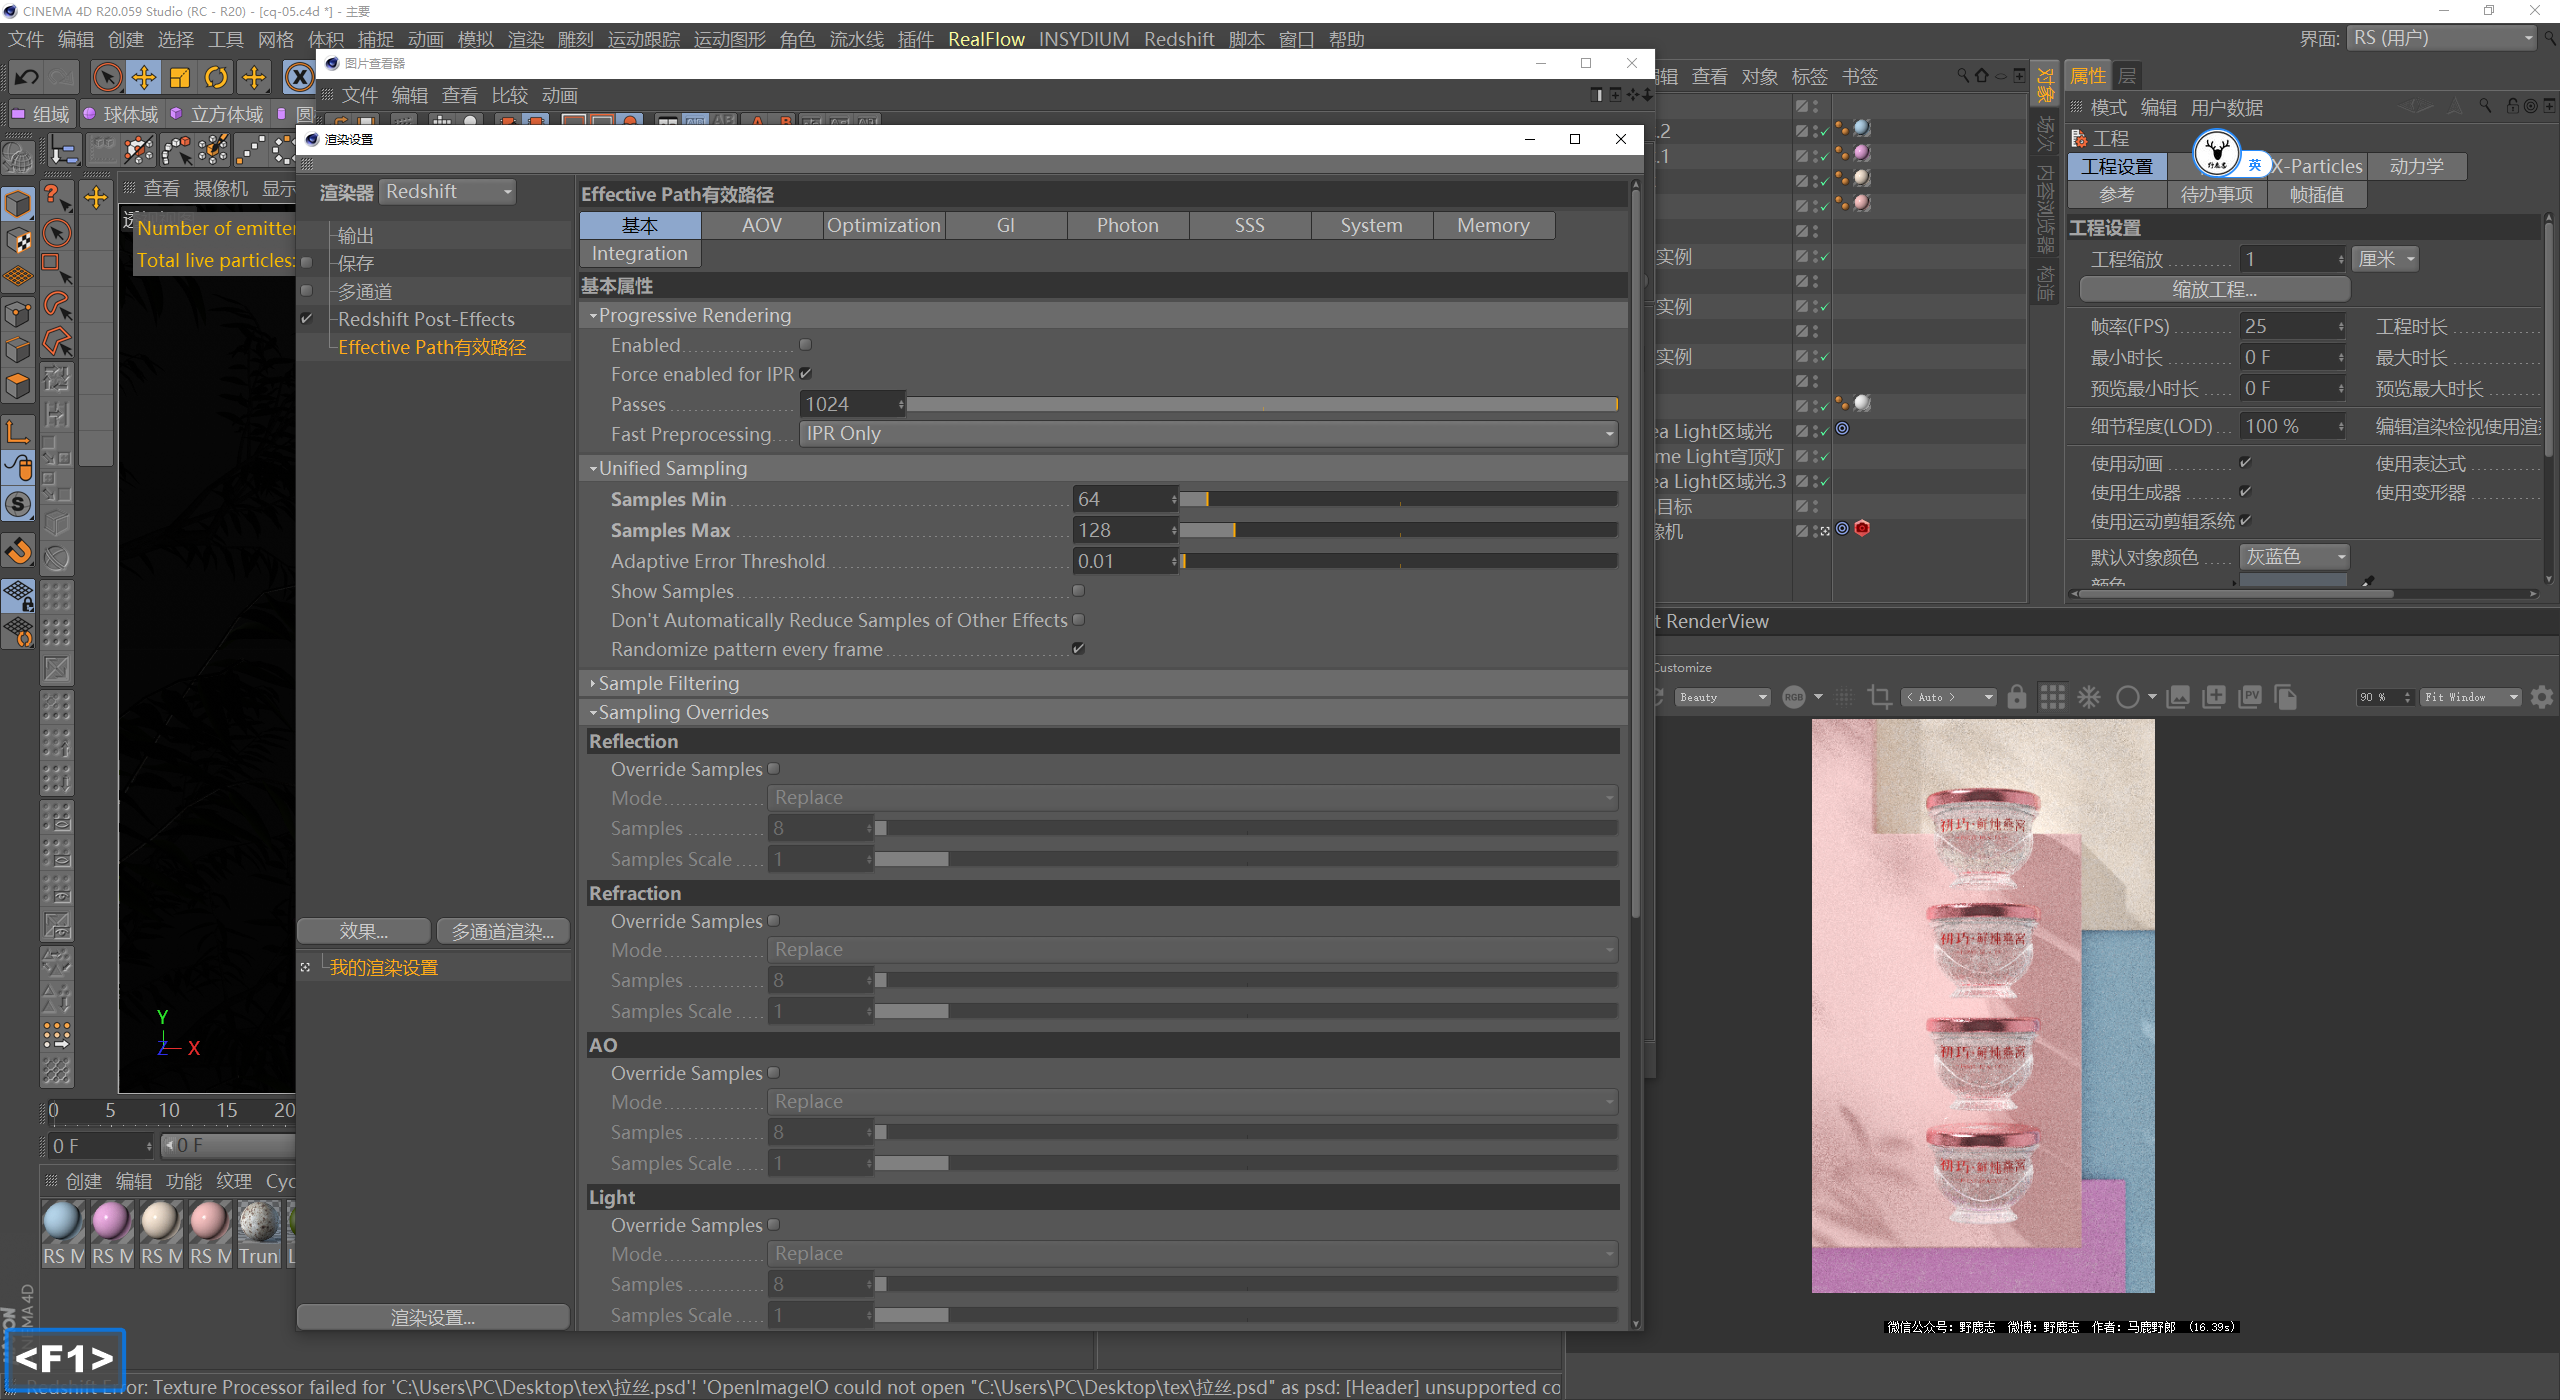
Task: Switch to Polygons mode icon
Action: (18, 385)
